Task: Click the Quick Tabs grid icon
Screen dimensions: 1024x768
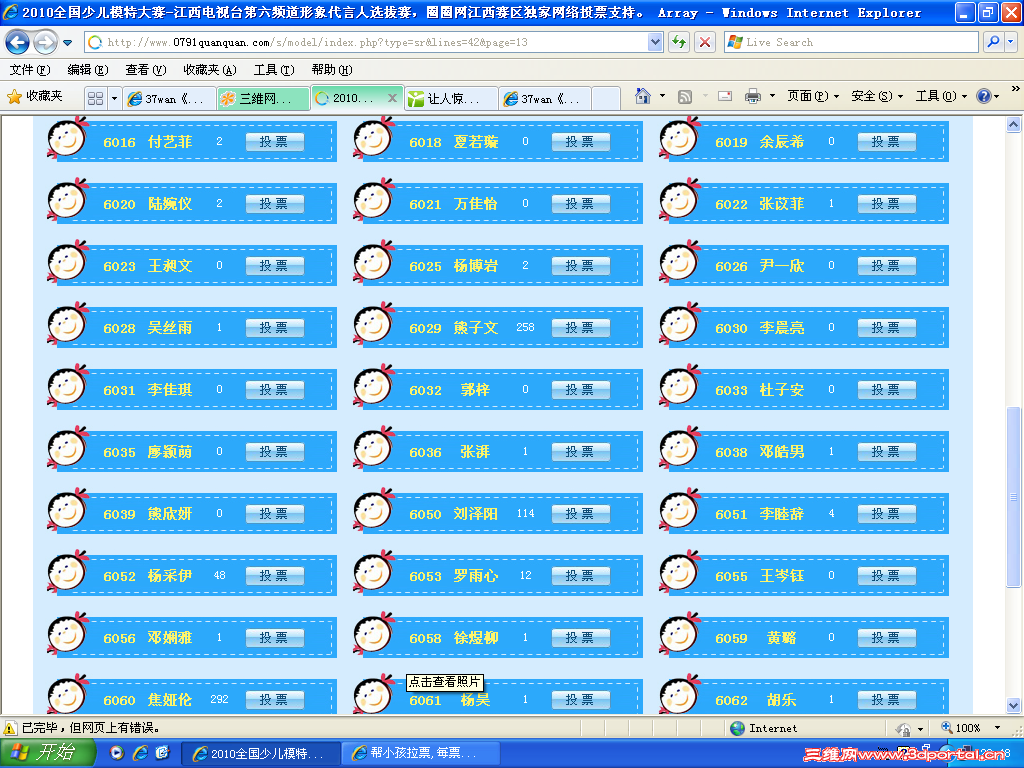Action: pyautogui.click(x=95, y=99)
